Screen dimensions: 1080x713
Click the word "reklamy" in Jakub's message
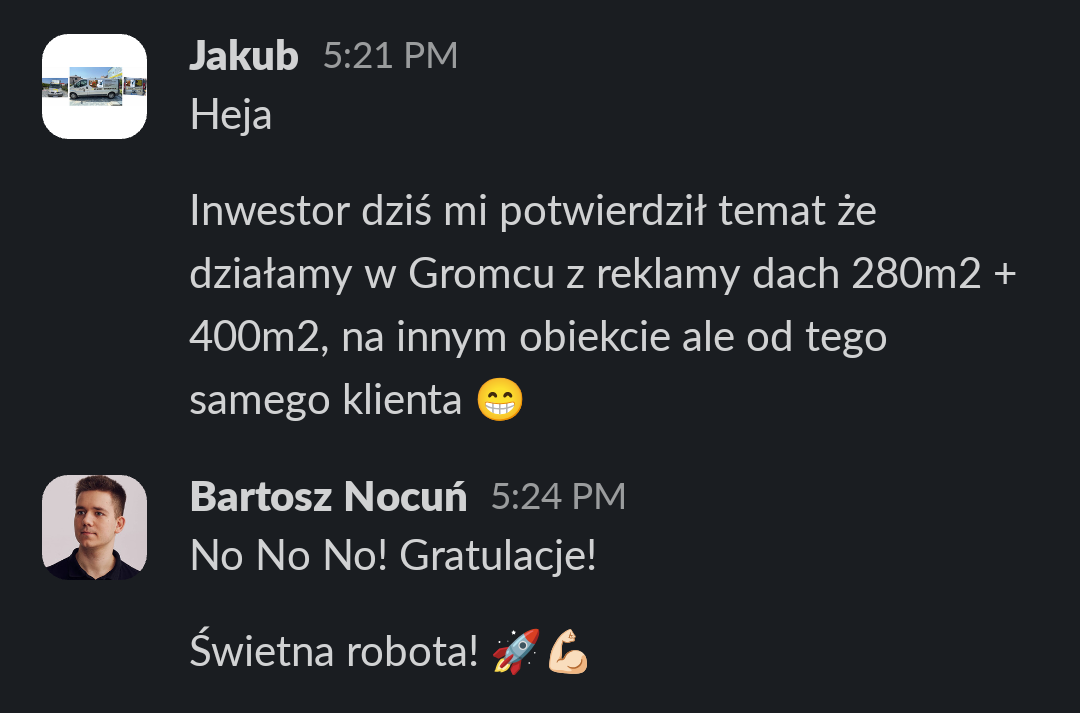click(x=668, y=274)
